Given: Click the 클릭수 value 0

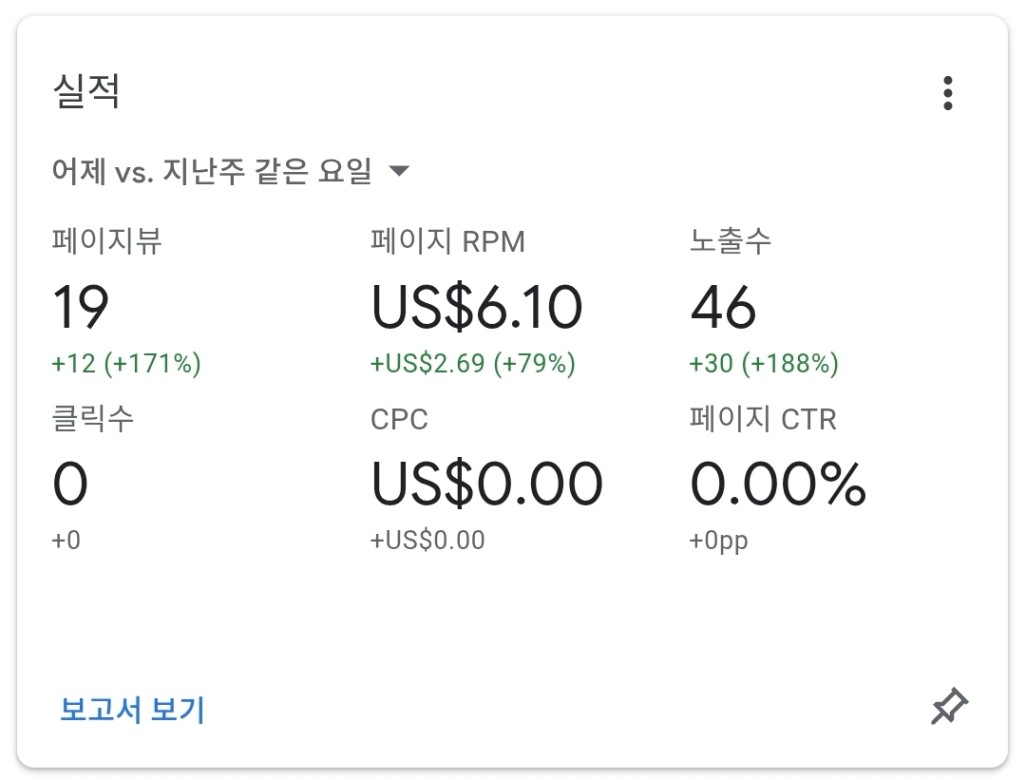Looking at the screenshot, I should tap(70, 484).
